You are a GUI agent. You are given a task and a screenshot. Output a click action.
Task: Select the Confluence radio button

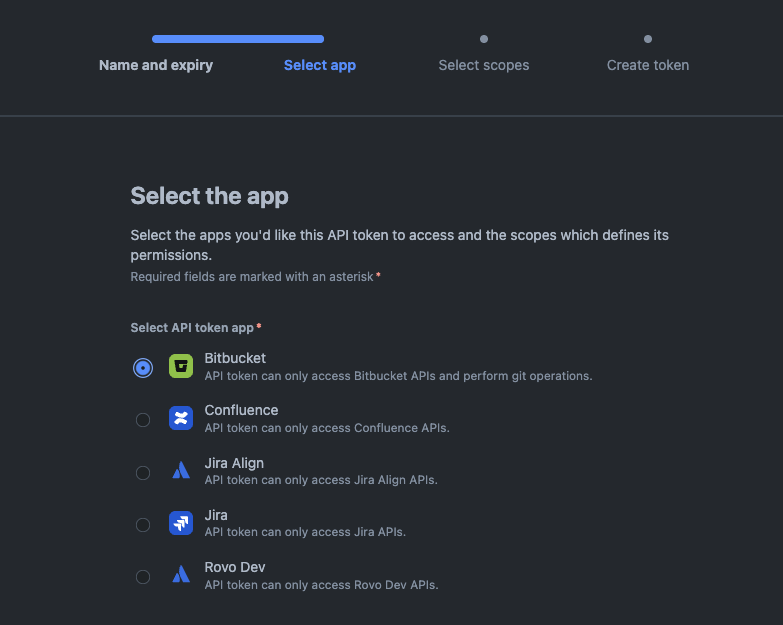click(143, 420)
